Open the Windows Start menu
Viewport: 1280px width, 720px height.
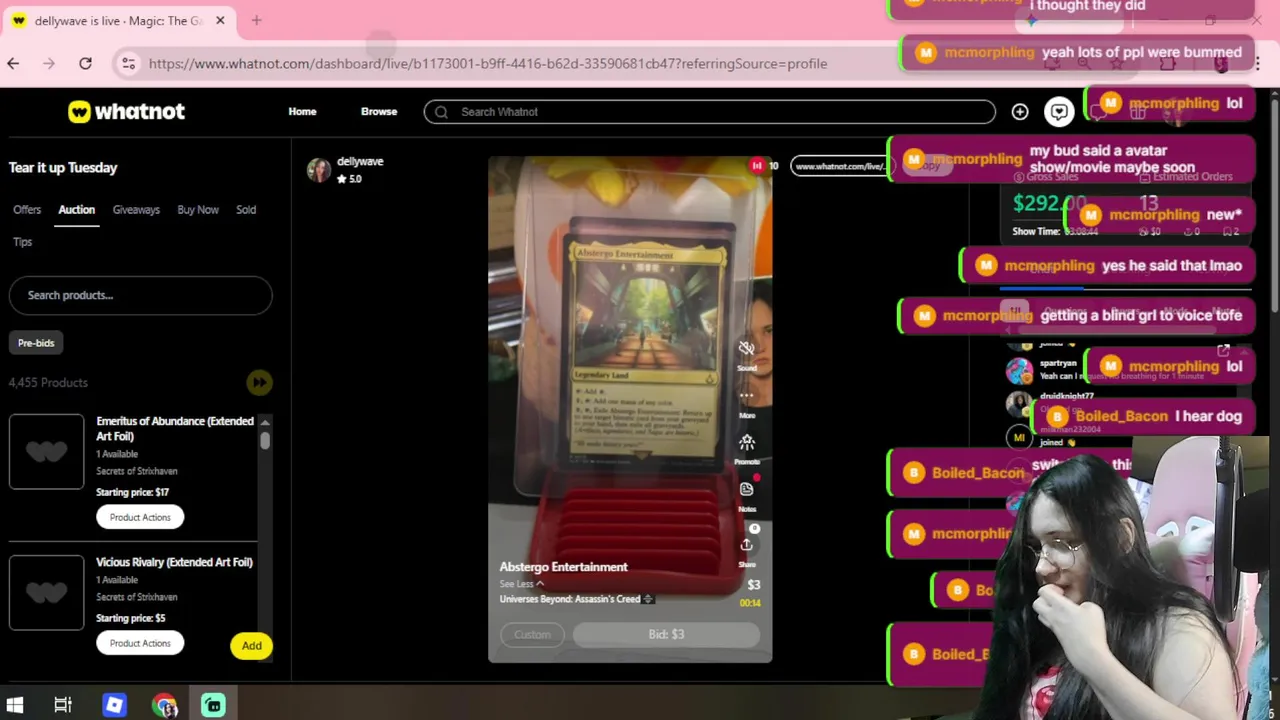(x=15, y=705)
